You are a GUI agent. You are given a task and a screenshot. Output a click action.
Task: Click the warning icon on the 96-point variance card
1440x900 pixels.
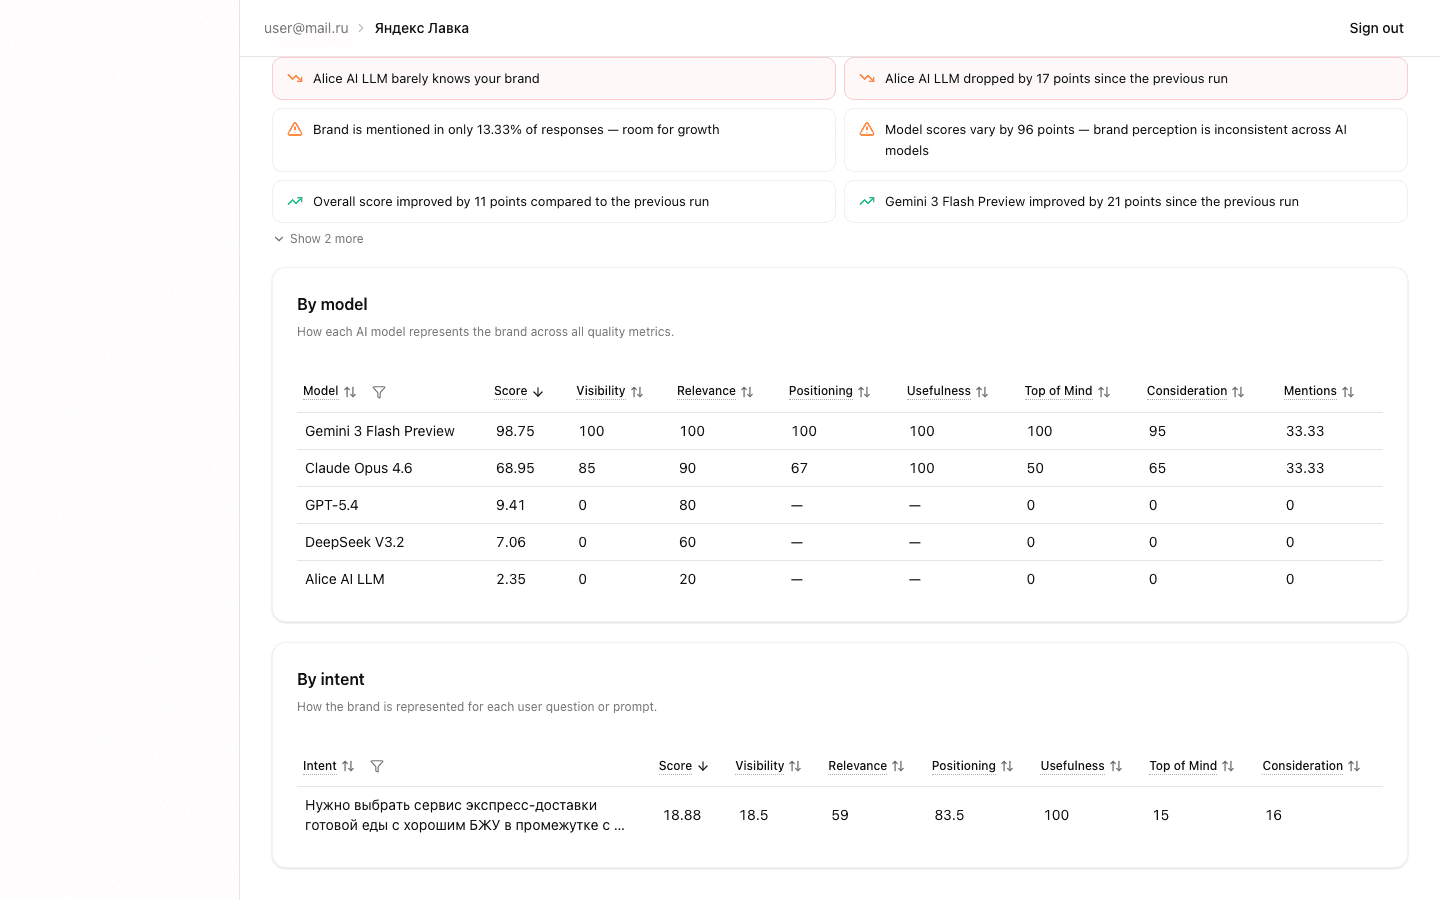tap(866, 129)
